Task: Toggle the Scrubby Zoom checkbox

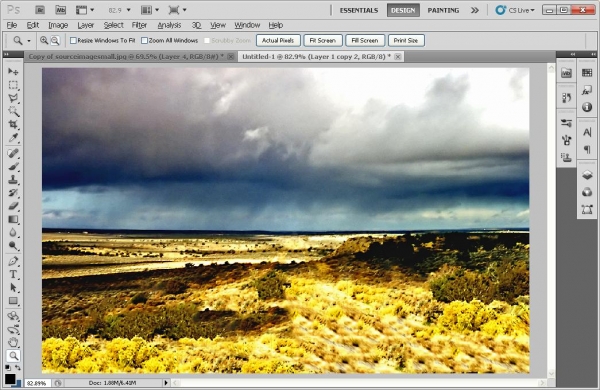Action: 207,40
